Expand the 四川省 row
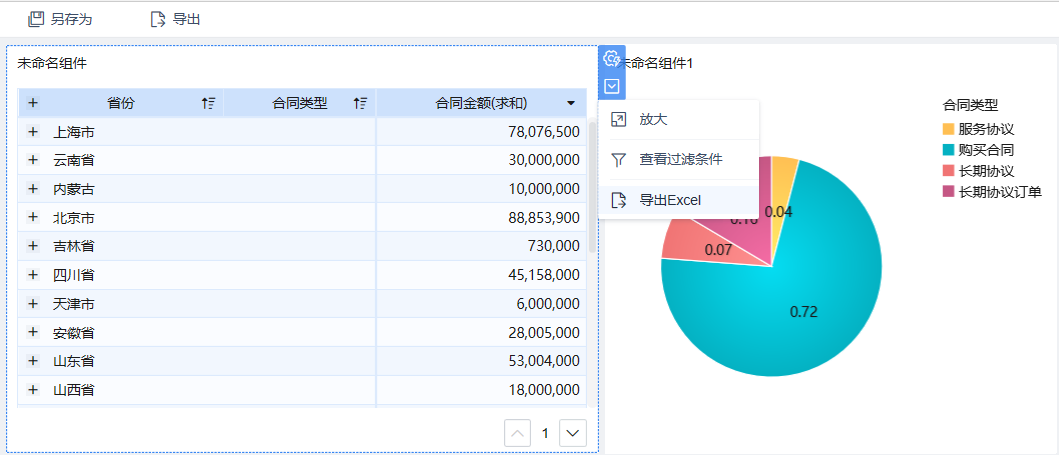The width and height of the screenshot is (1059, 455). pos(32,275)
